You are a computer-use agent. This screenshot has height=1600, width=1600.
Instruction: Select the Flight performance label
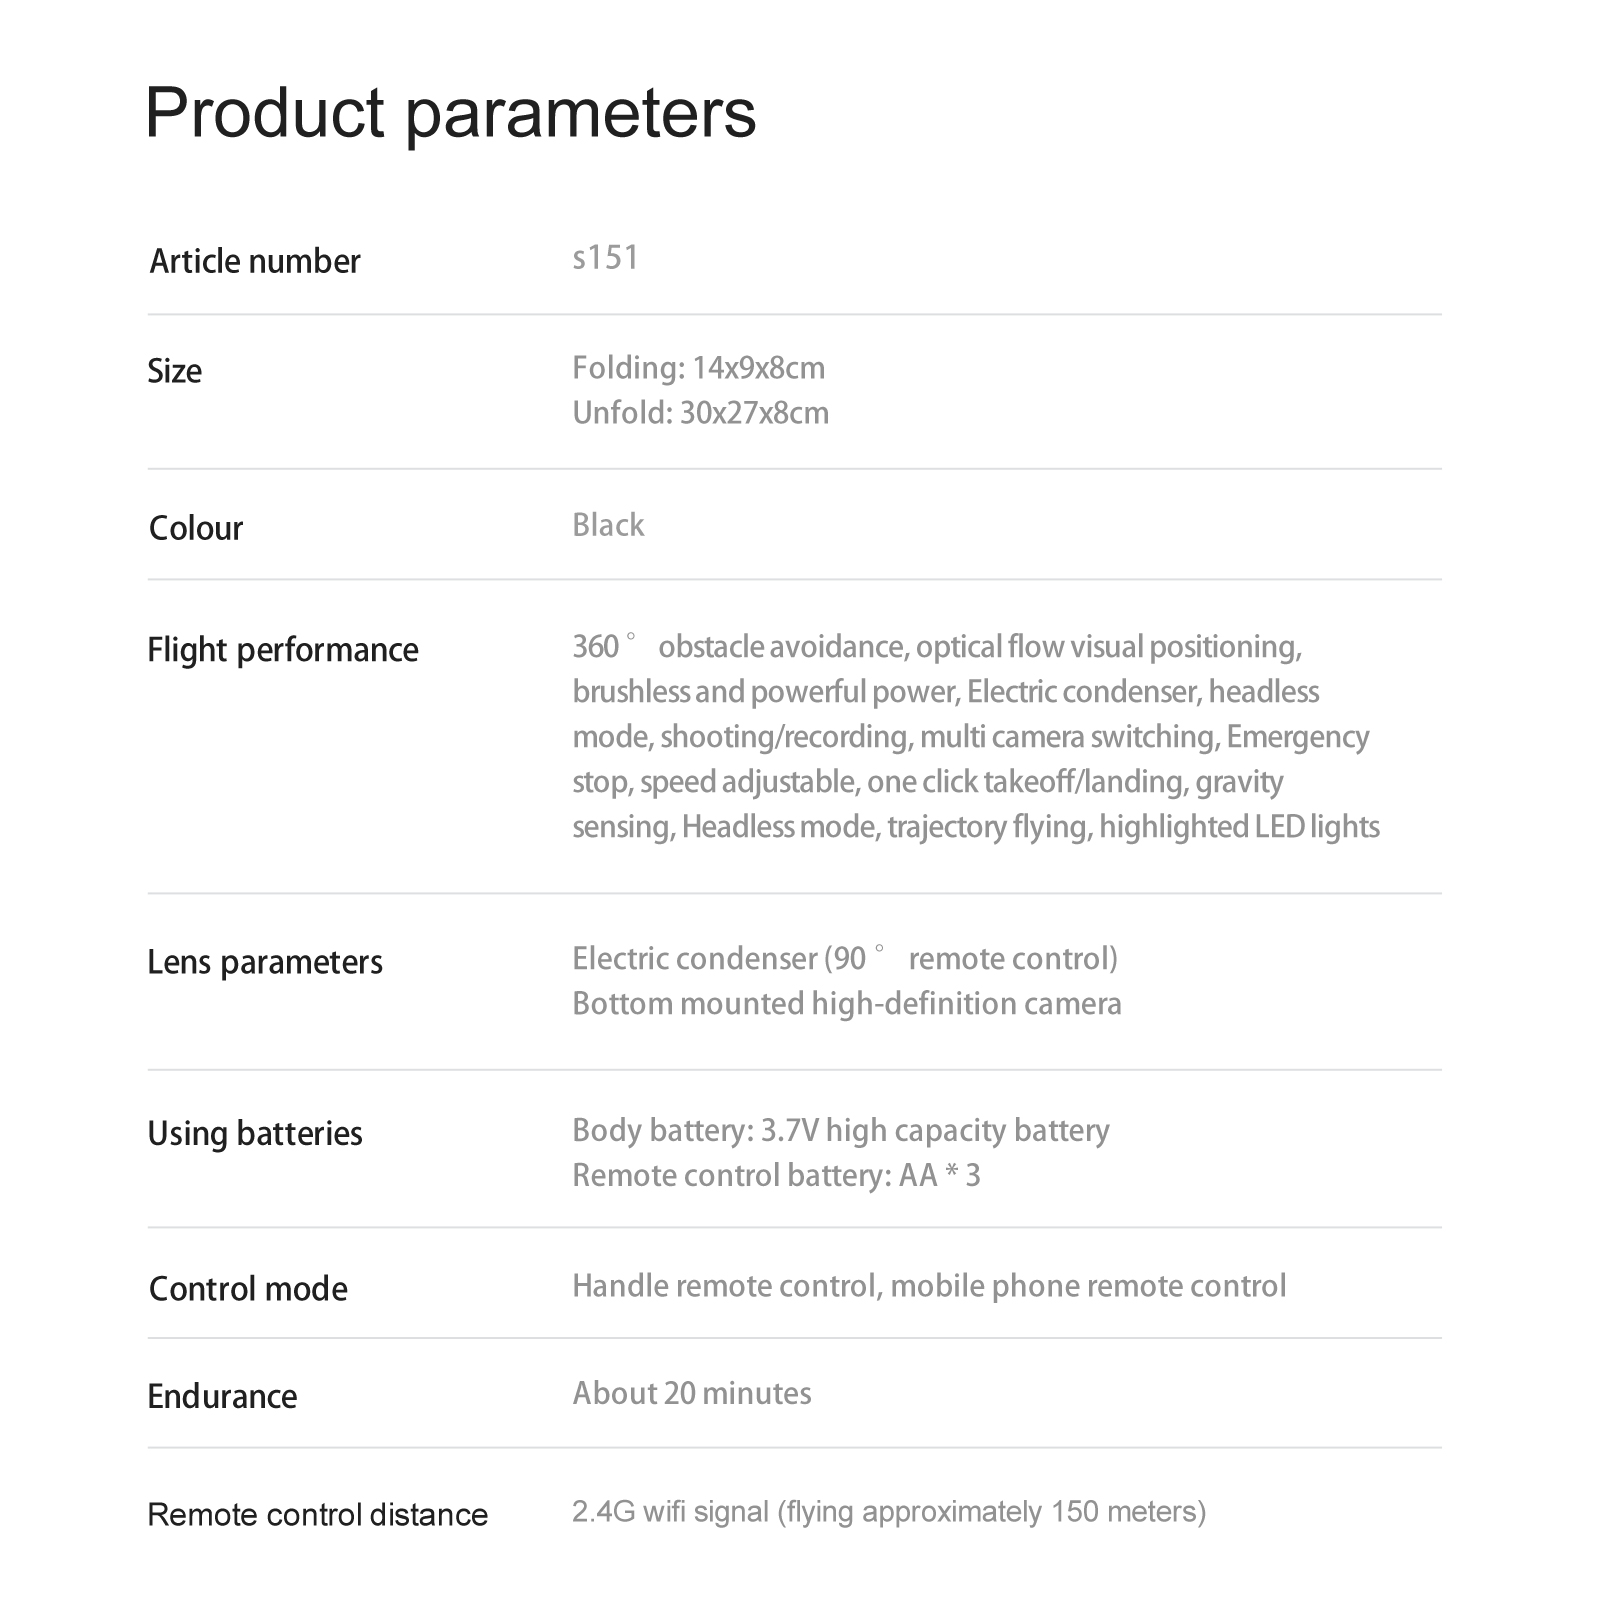click(283, 650)
